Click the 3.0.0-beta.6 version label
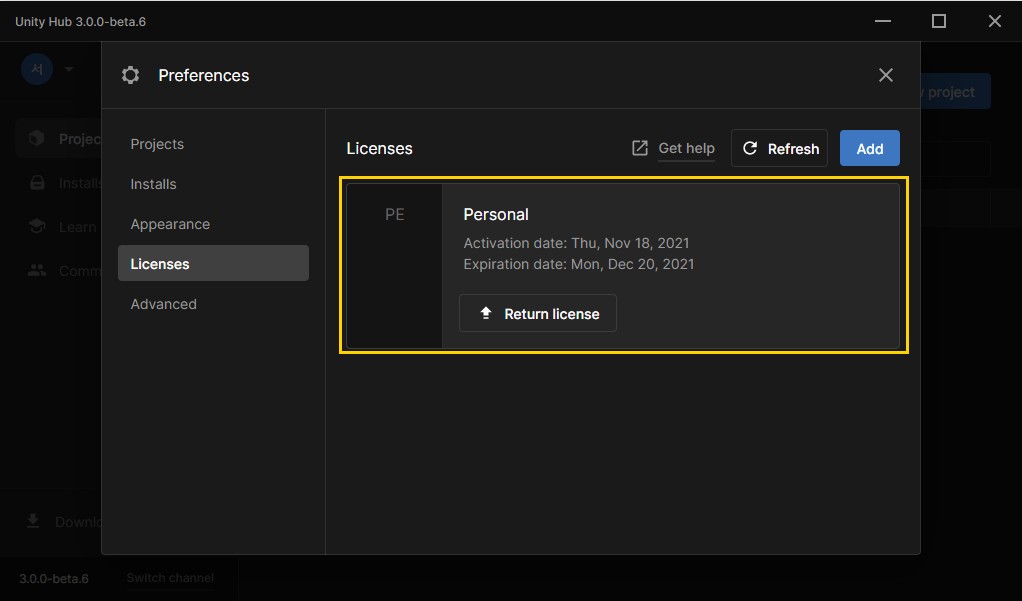The image size is (1022, 601). click(53, 578)
